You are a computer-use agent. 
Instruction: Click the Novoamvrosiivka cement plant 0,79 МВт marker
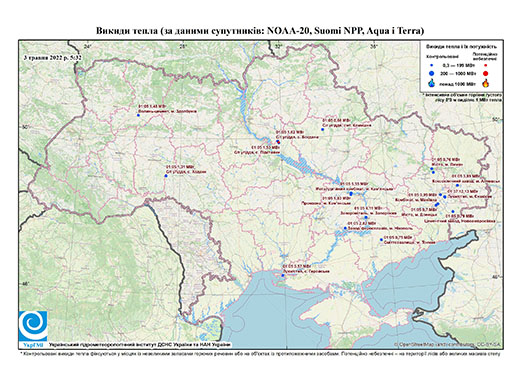(453, 212)
